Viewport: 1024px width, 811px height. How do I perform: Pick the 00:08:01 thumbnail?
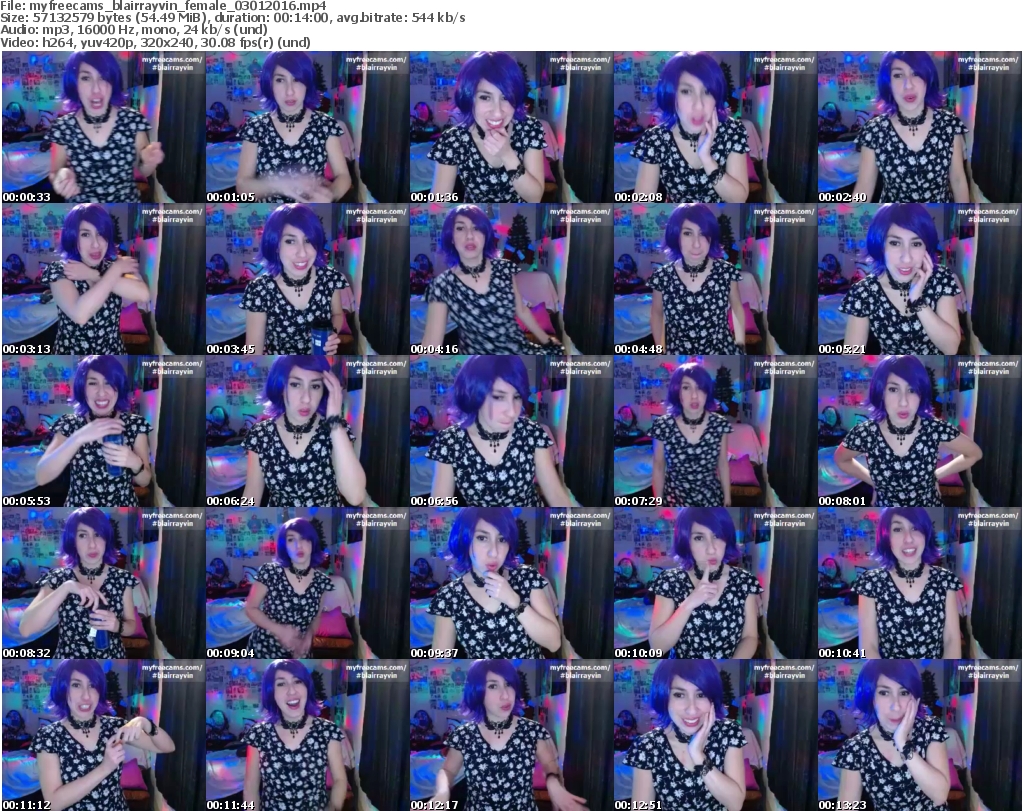pos(920,432)
